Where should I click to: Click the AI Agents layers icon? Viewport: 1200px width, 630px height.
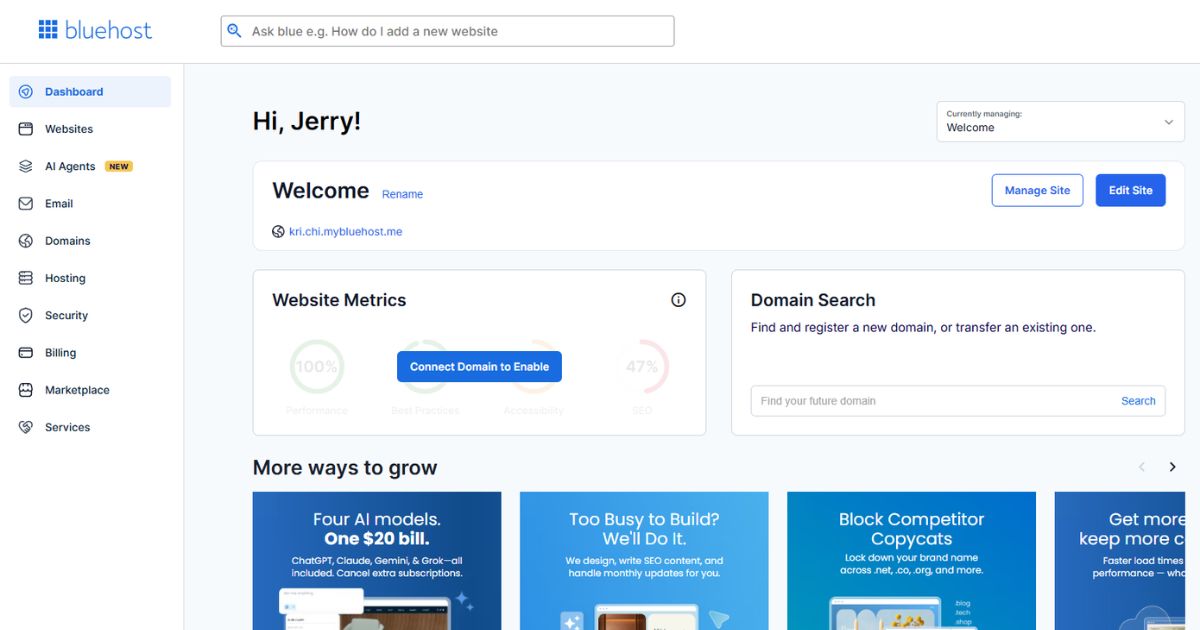pyautogui.click(x=26, y=166)
